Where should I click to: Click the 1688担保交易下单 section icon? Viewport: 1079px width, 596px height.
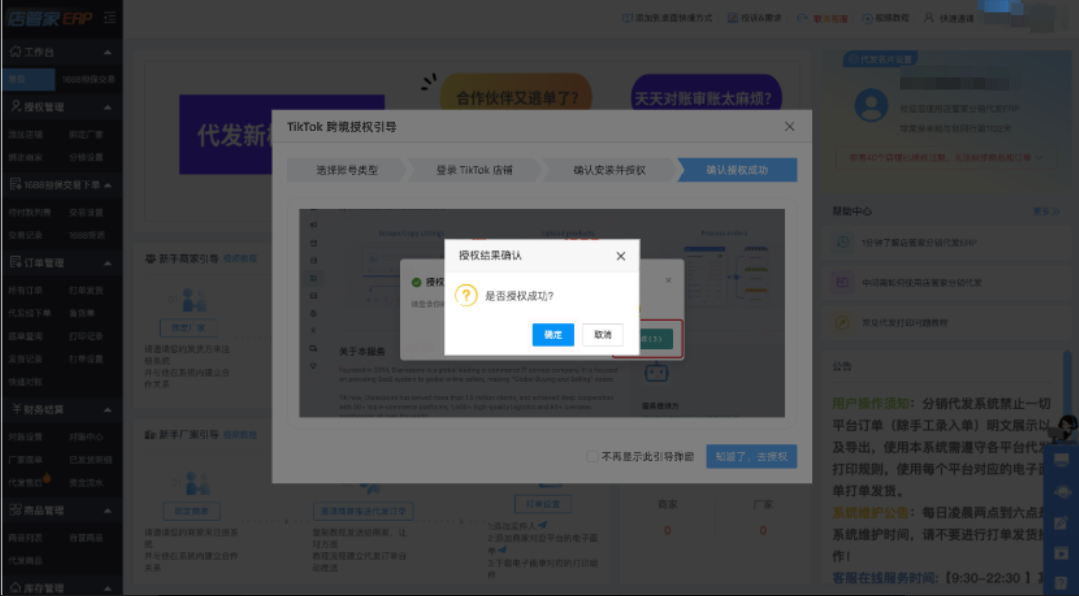pyautogui.click(x=15, y=184)
